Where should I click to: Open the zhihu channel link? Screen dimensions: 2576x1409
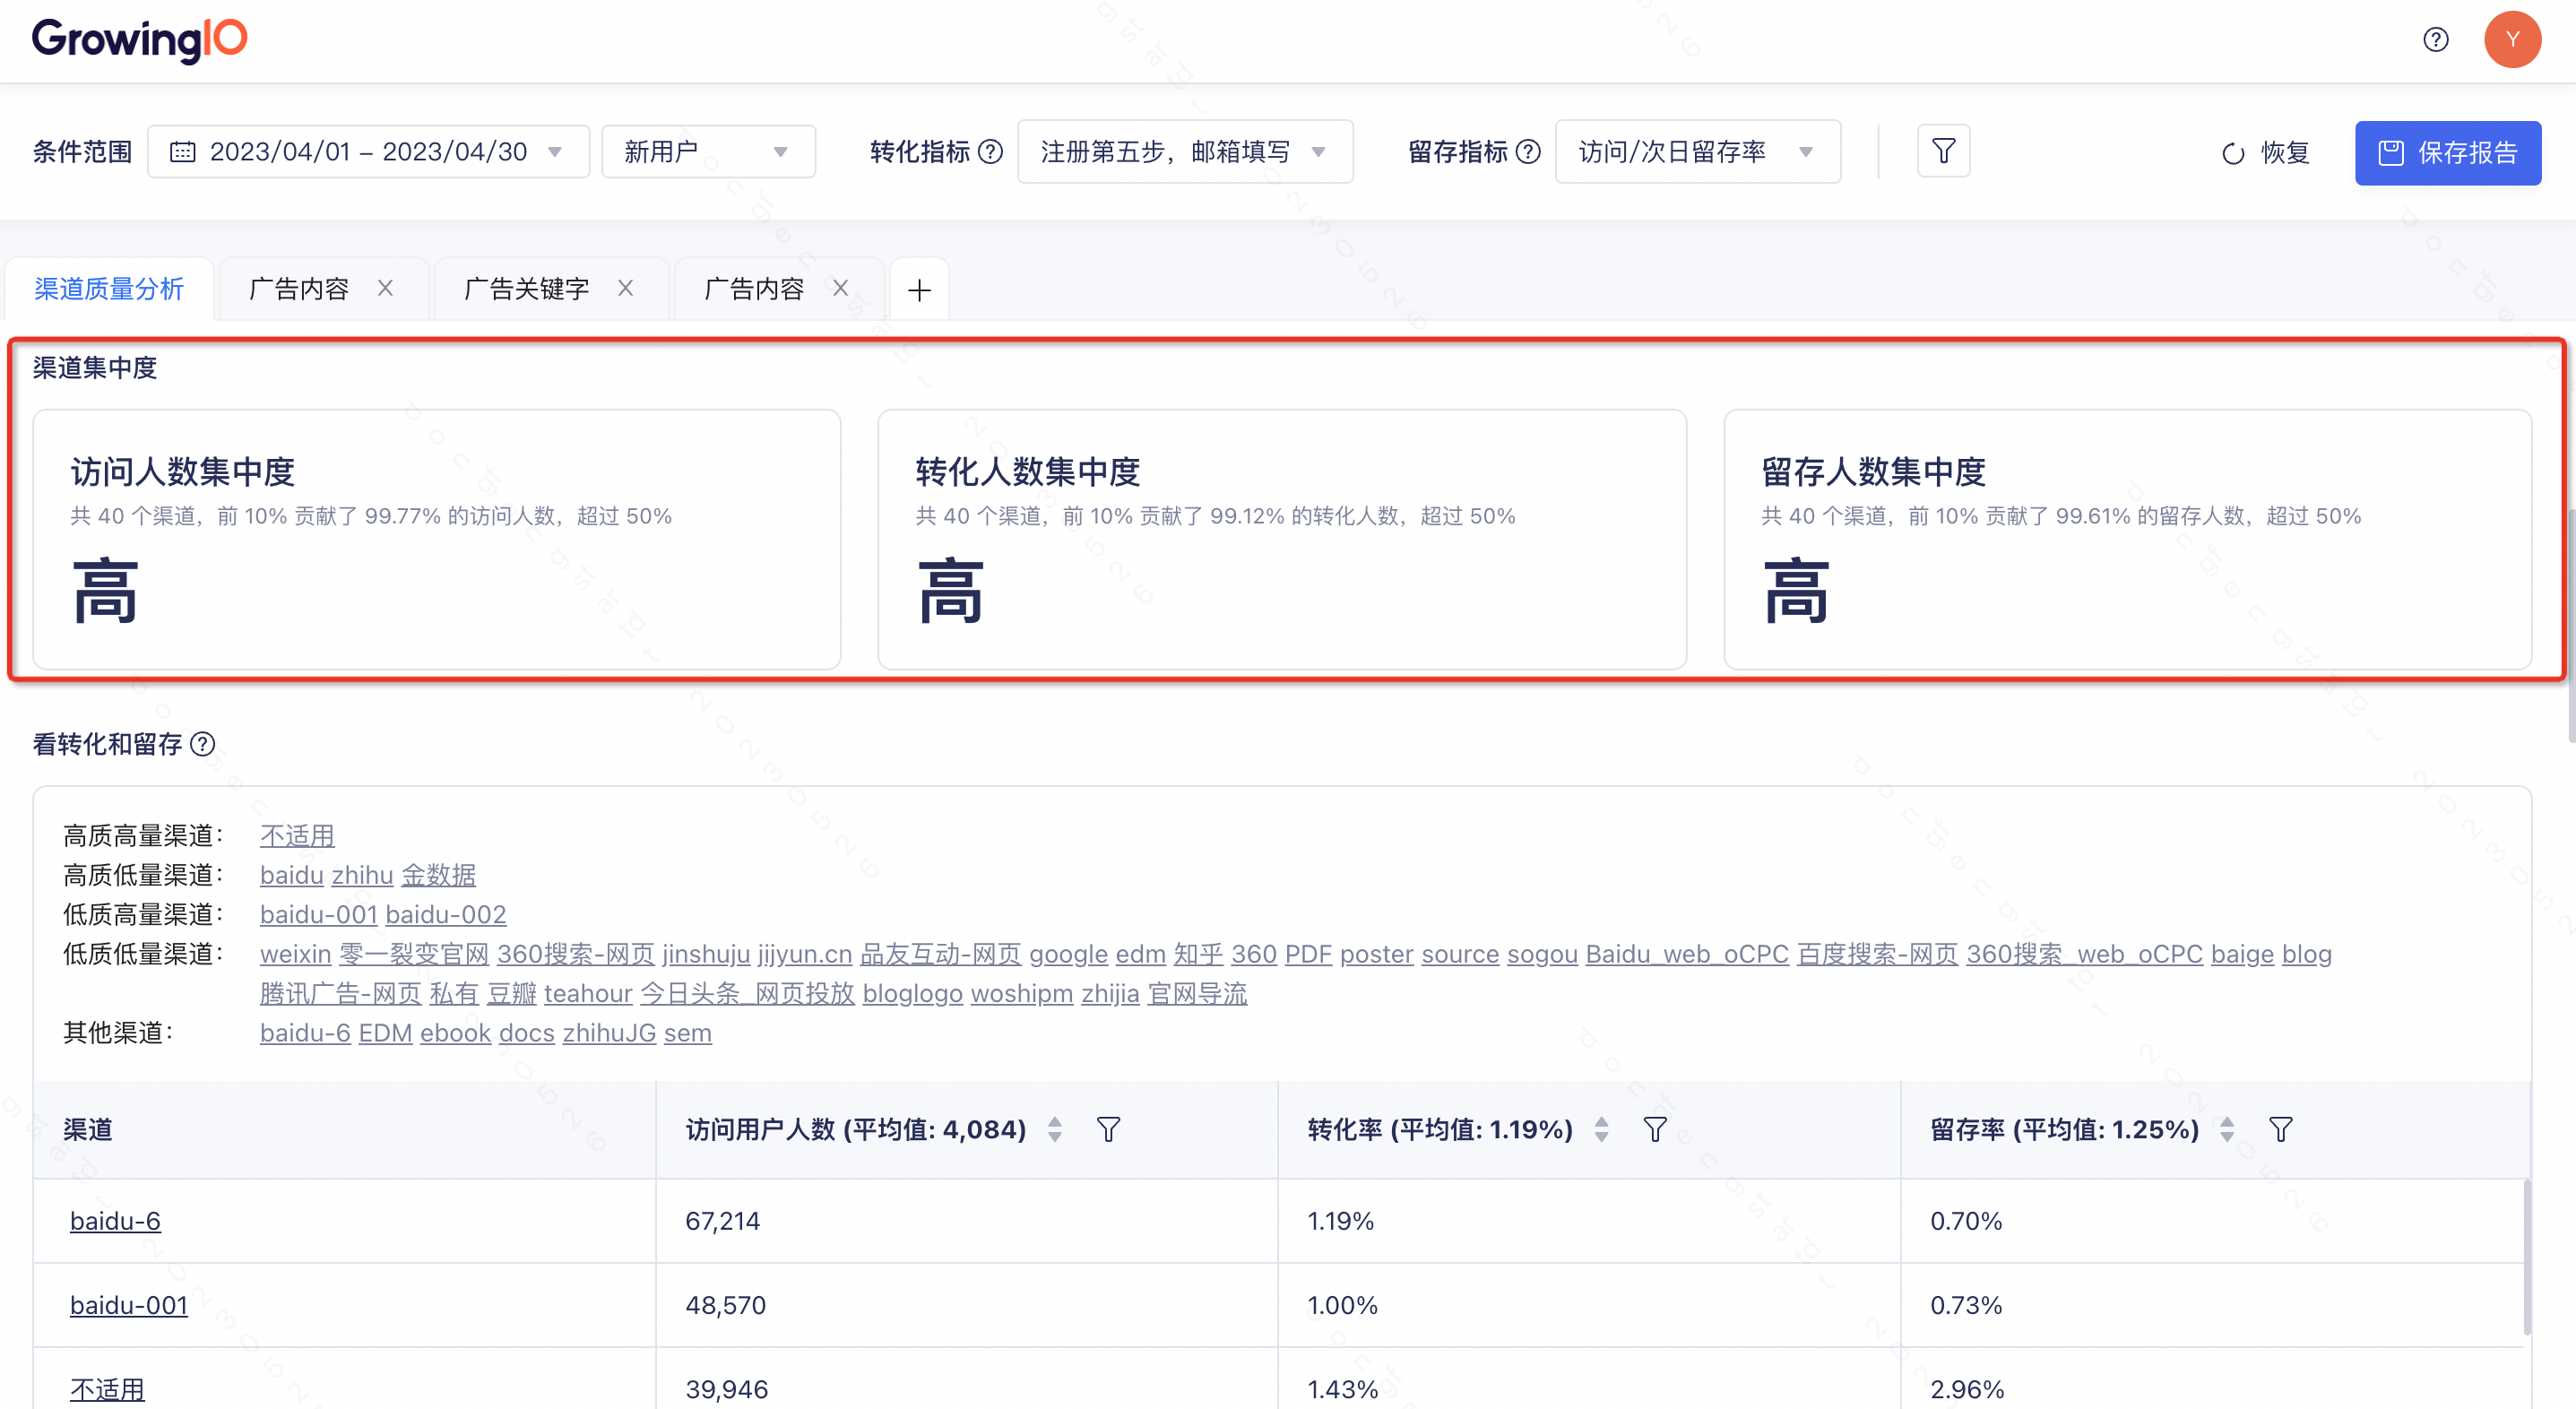coord(363,875)
